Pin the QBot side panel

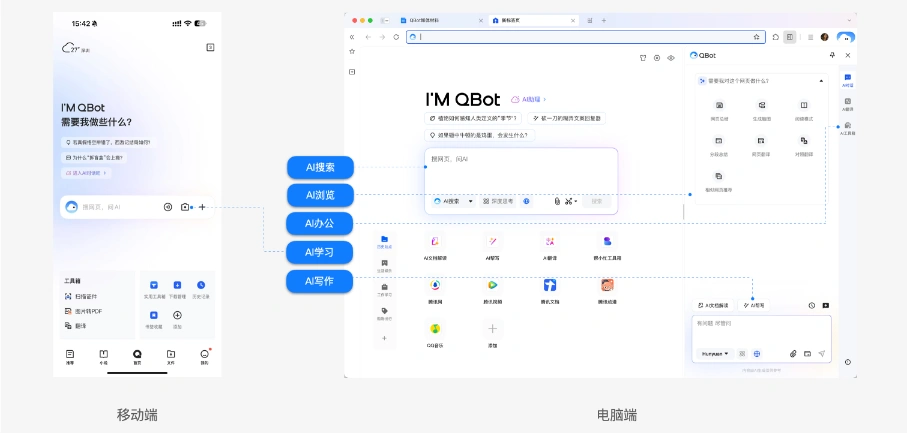(832, 55)
